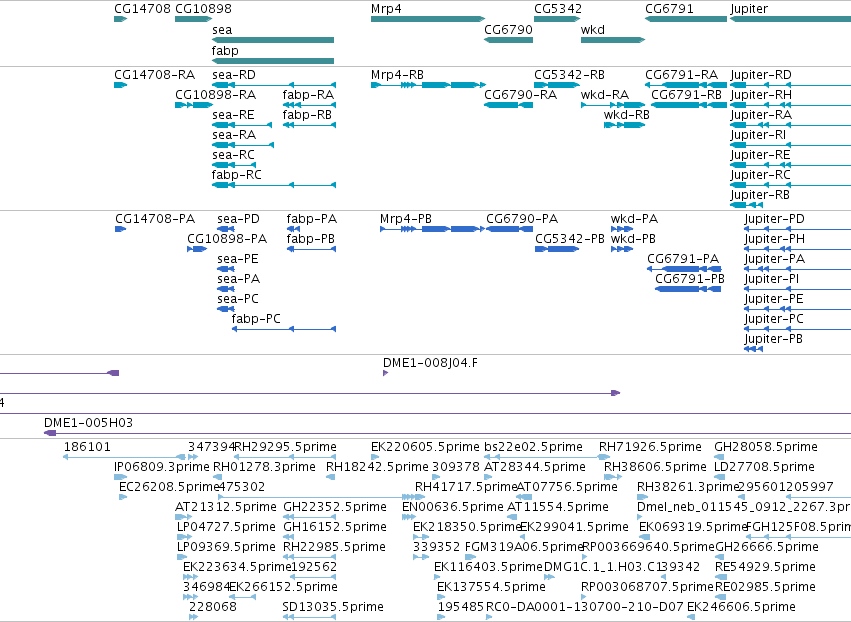Click the Mrp4 gene bar

click(x=428, y=19)
